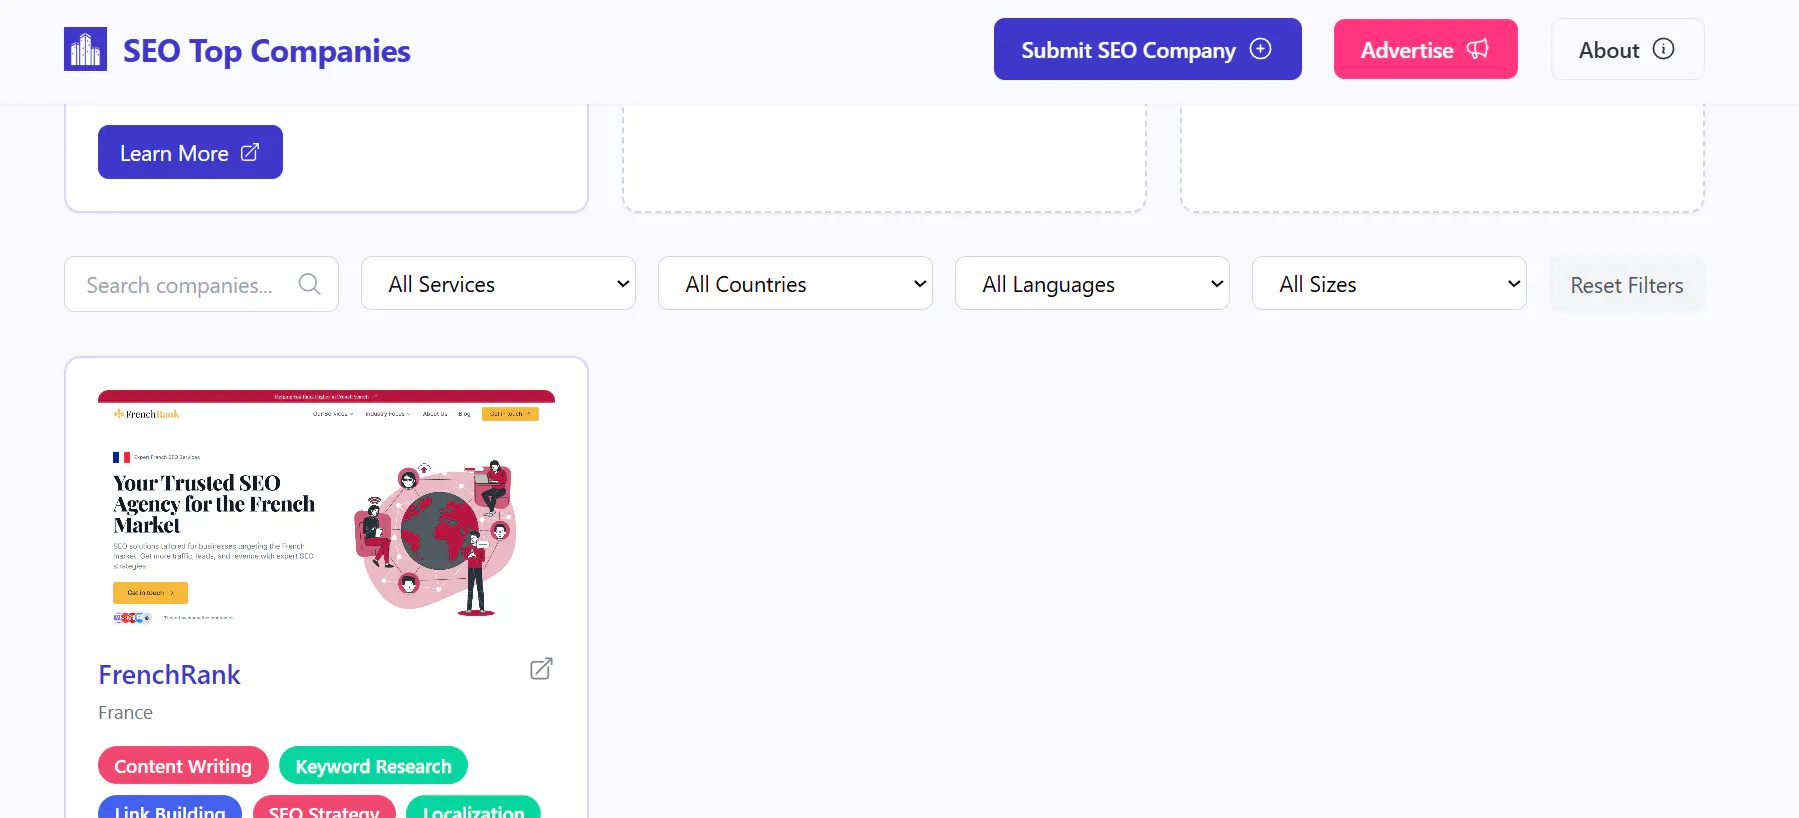Focus the Search companies input field
The width and height of the screenshot is (1799, 818).
pyautogui.click(x=201, y=284)
